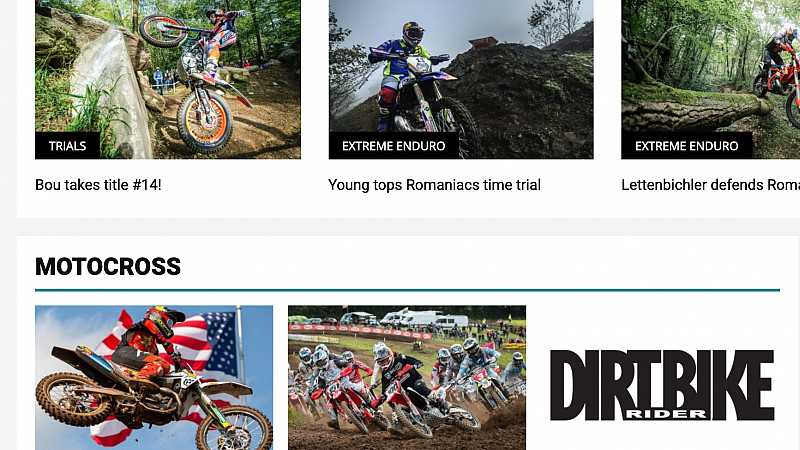Click the Romaniacs time trial rider photo
Screen dimensions: 800x450
pyautogui.click(x=461, y=80)
